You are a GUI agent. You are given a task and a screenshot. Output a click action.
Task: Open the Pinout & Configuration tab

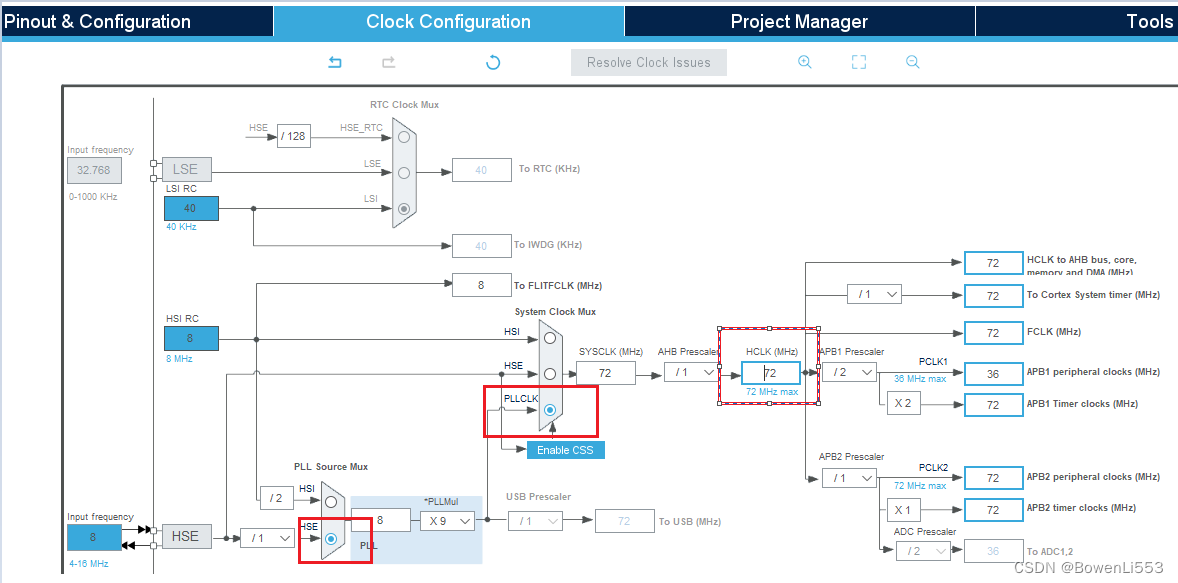[x=137, y=21]
